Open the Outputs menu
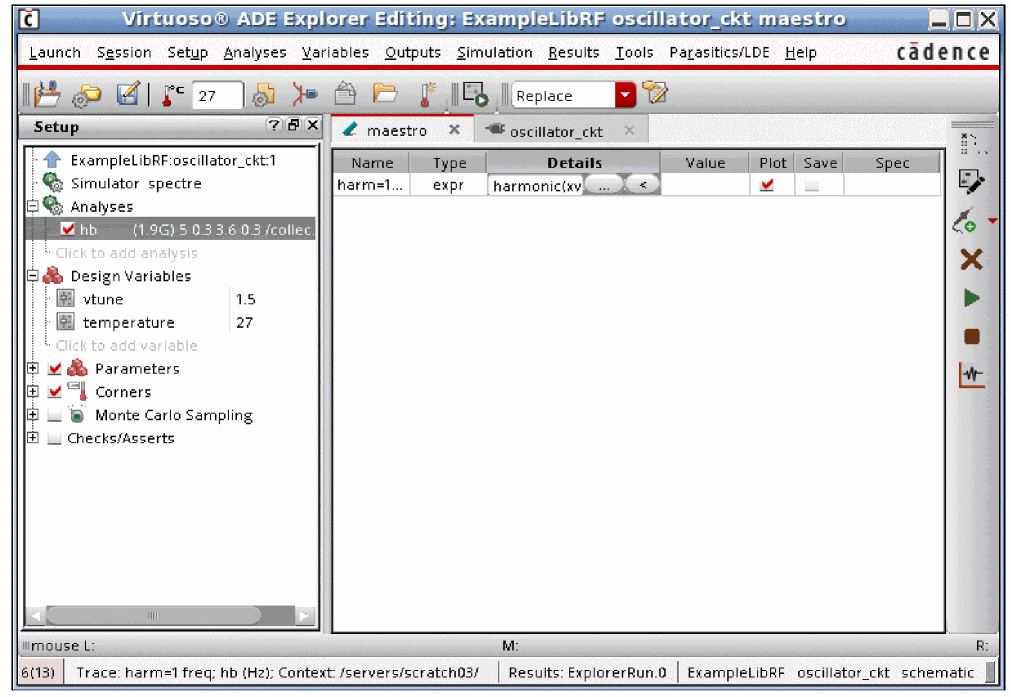Screen dimensions: 1011x697 [x=413, y=52]
